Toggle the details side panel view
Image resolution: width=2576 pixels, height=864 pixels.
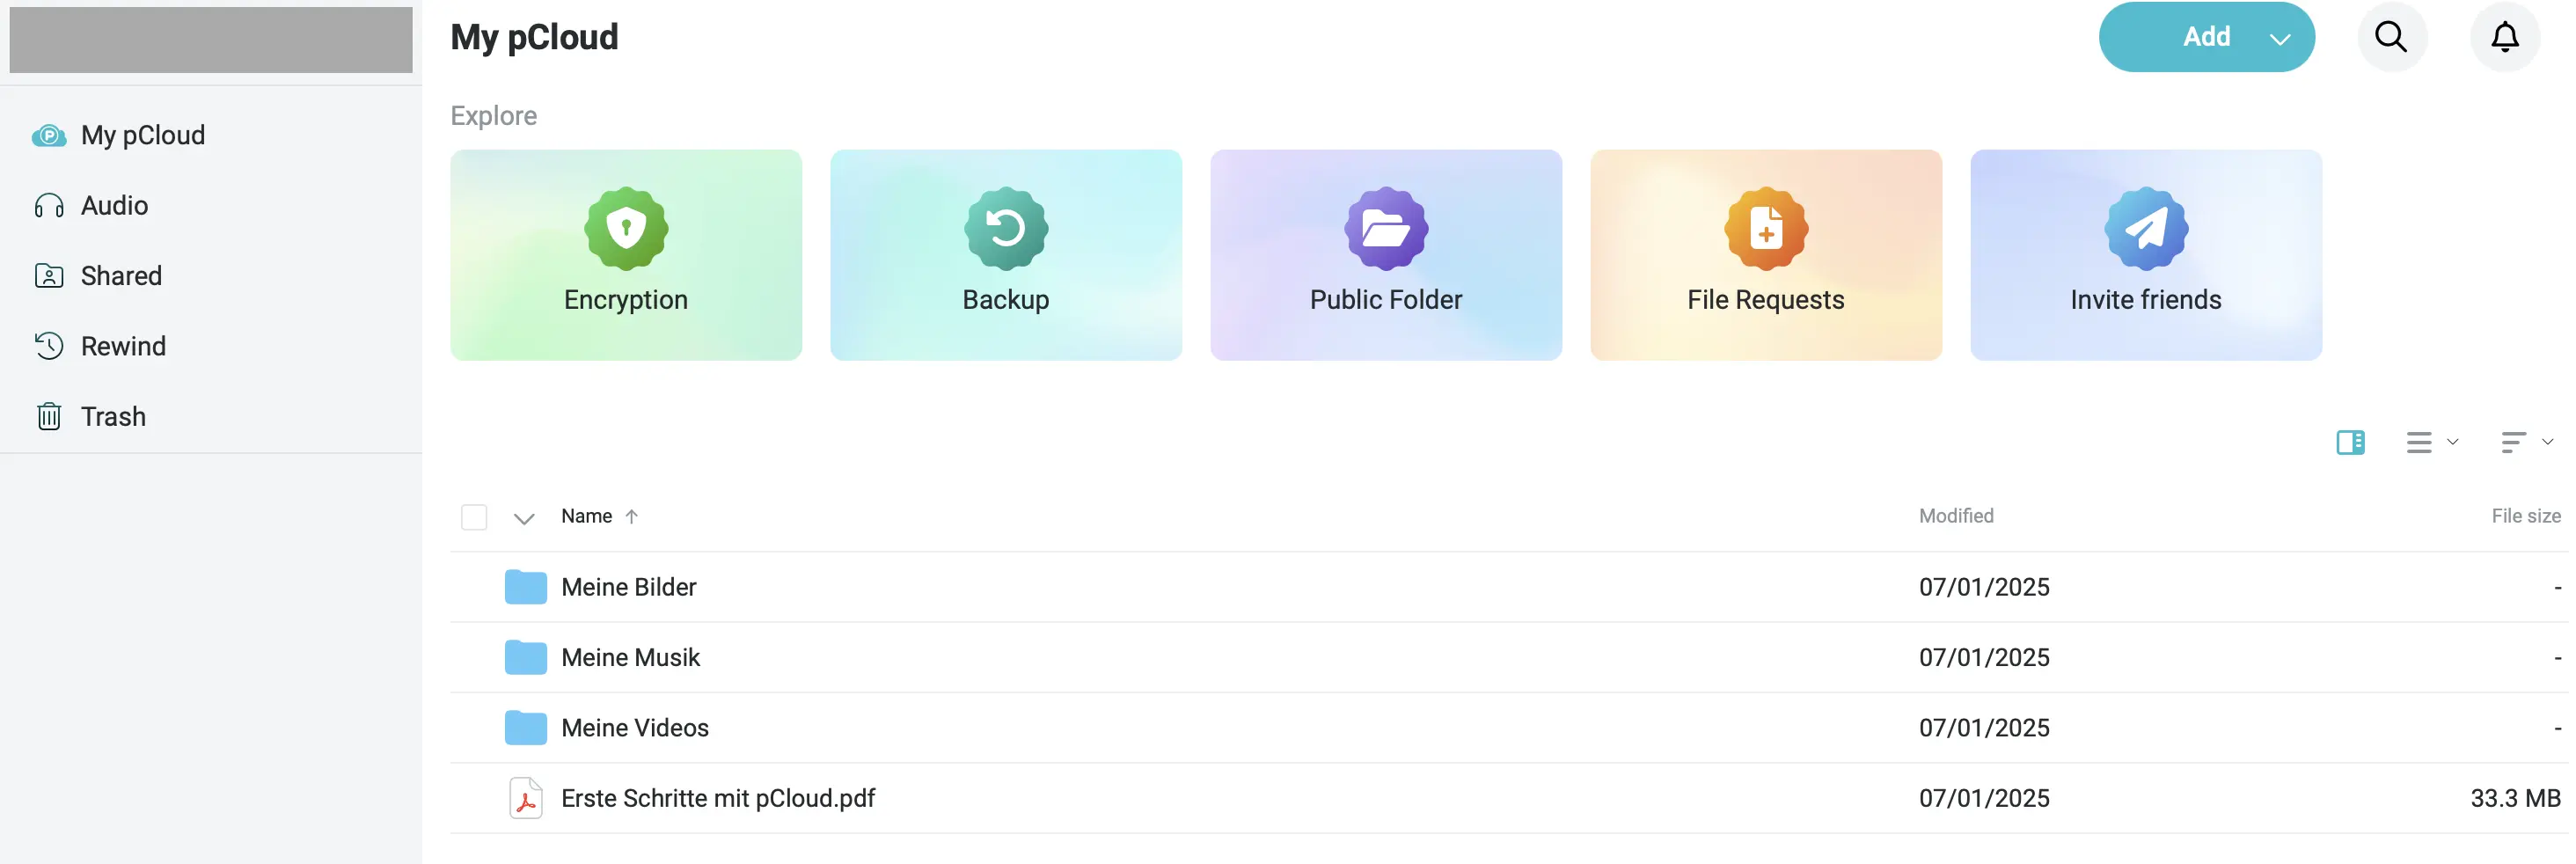(2351, 442)
